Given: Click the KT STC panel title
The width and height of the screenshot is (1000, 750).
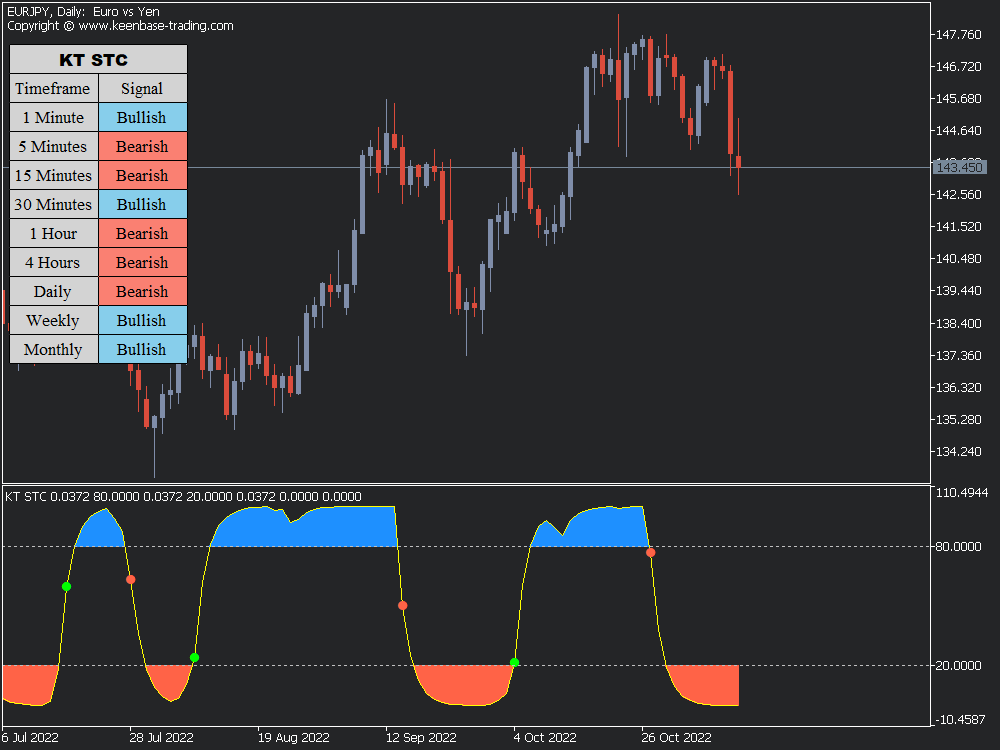Looking at the screenshot, I should click(x=98, y=59).
